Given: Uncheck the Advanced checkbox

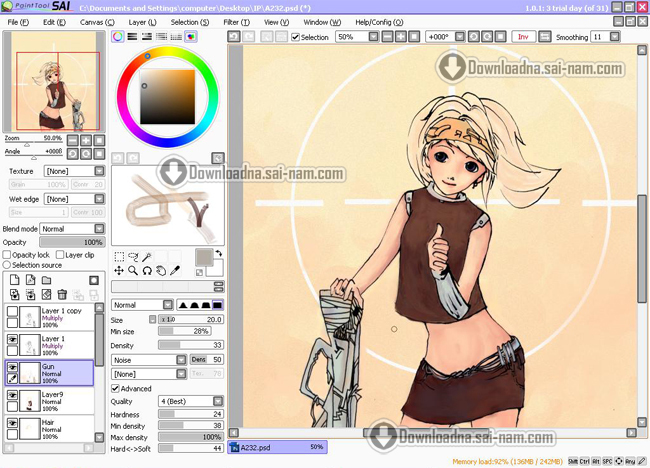Looking at the screenshot, I should 115,388.
